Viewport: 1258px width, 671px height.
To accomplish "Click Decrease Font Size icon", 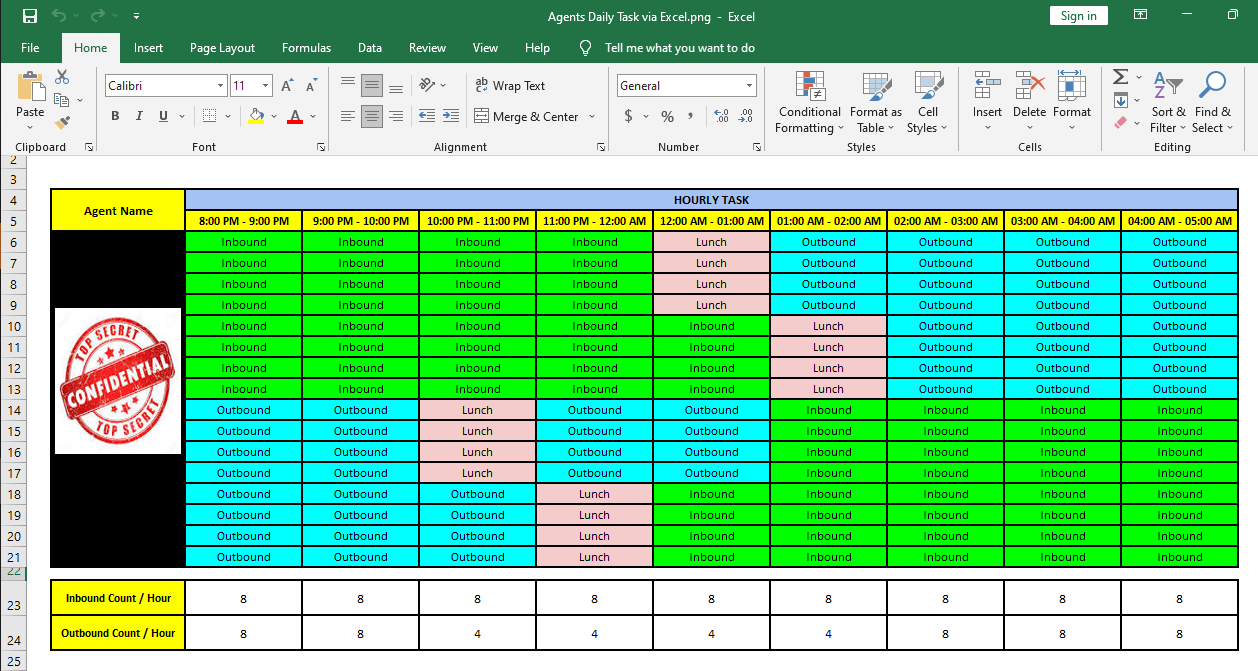I will click(x=312, y=86).
